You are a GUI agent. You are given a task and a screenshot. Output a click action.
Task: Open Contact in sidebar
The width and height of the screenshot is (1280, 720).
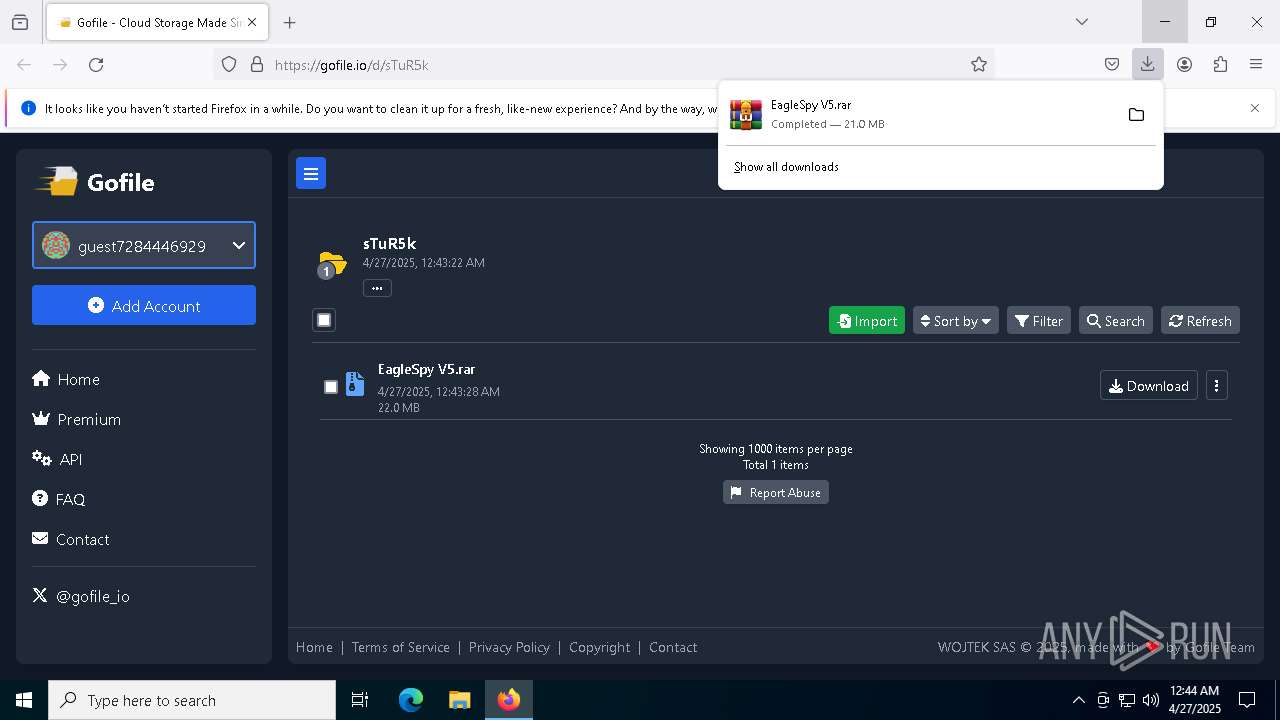(71, 539)
